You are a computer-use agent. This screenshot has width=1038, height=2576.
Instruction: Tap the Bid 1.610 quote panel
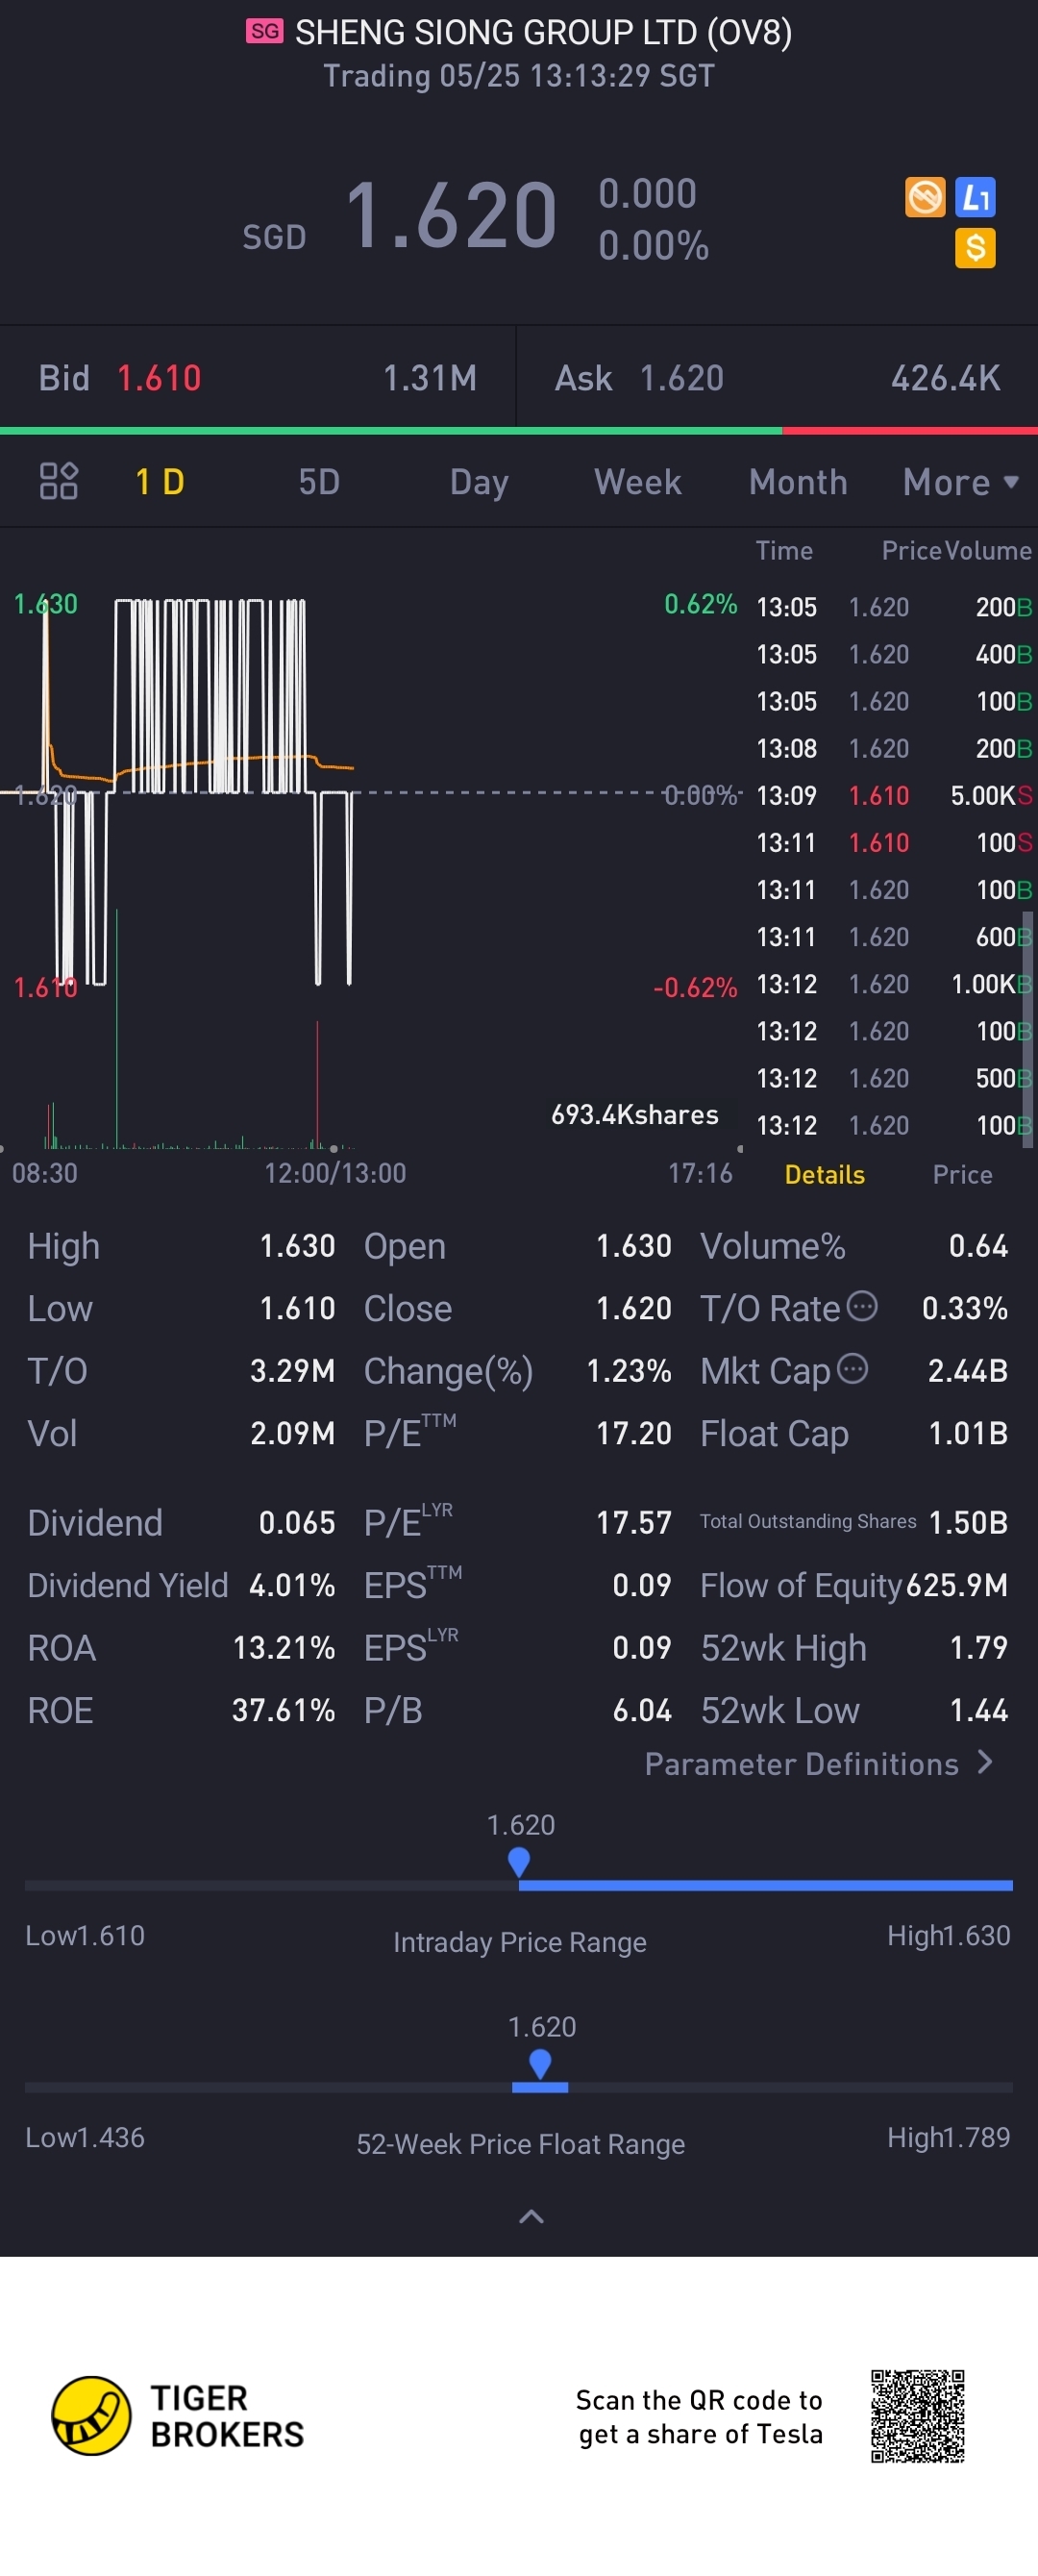coord(258,378)
